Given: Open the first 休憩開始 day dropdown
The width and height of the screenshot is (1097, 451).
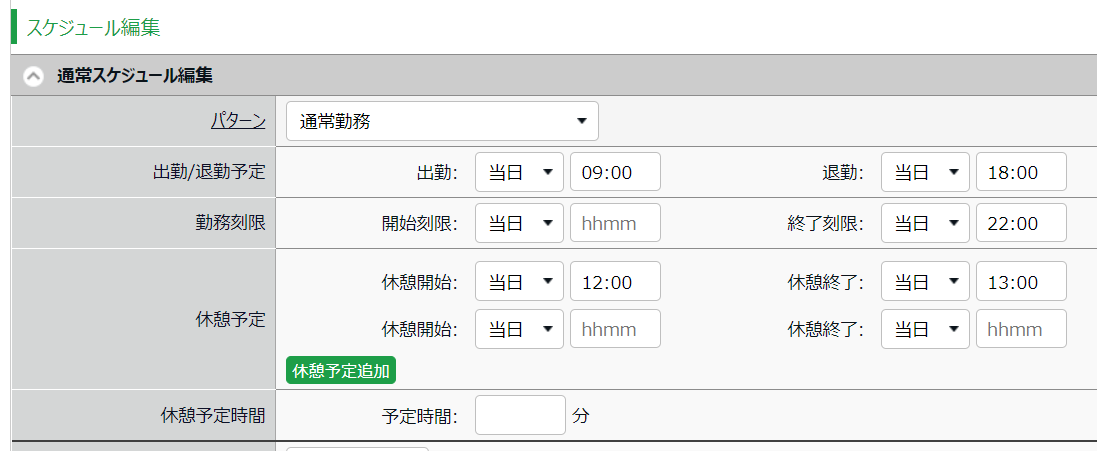Looking at the screenshot, I should pyautogui.click(x=519, y=281).
